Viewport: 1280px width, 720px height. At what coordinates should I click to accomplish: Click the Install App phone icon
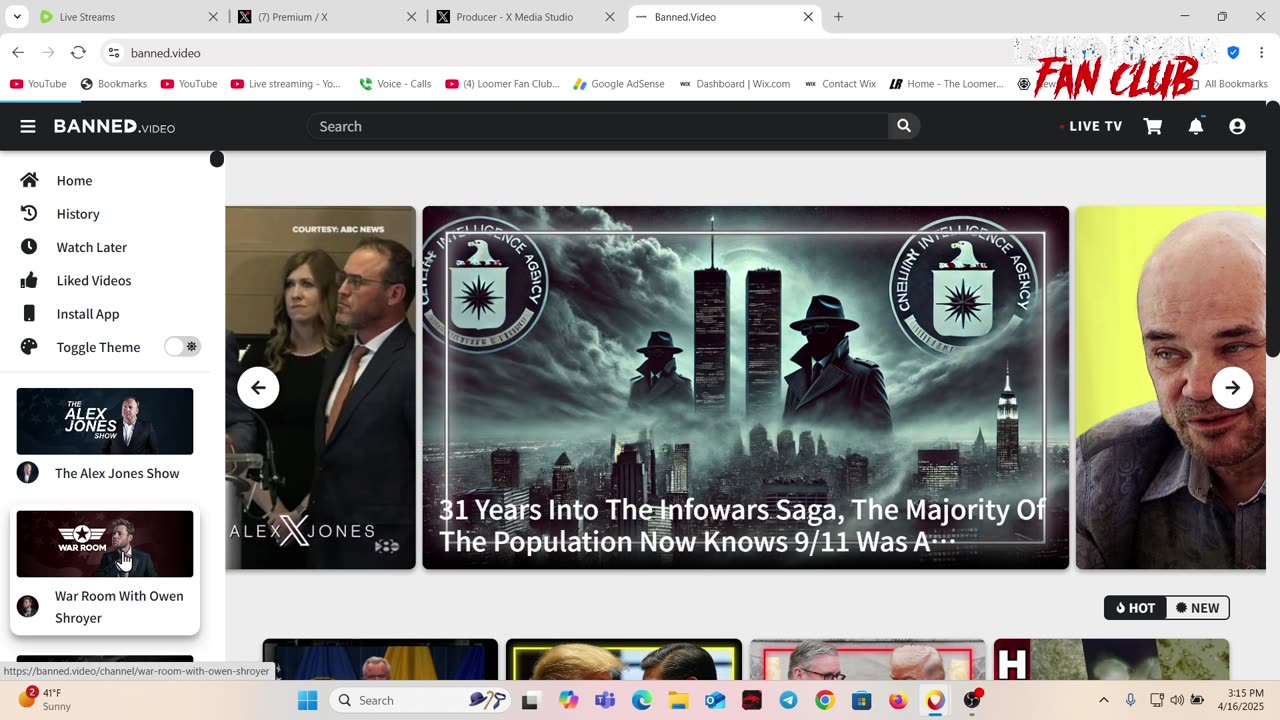tap(29, 313)
